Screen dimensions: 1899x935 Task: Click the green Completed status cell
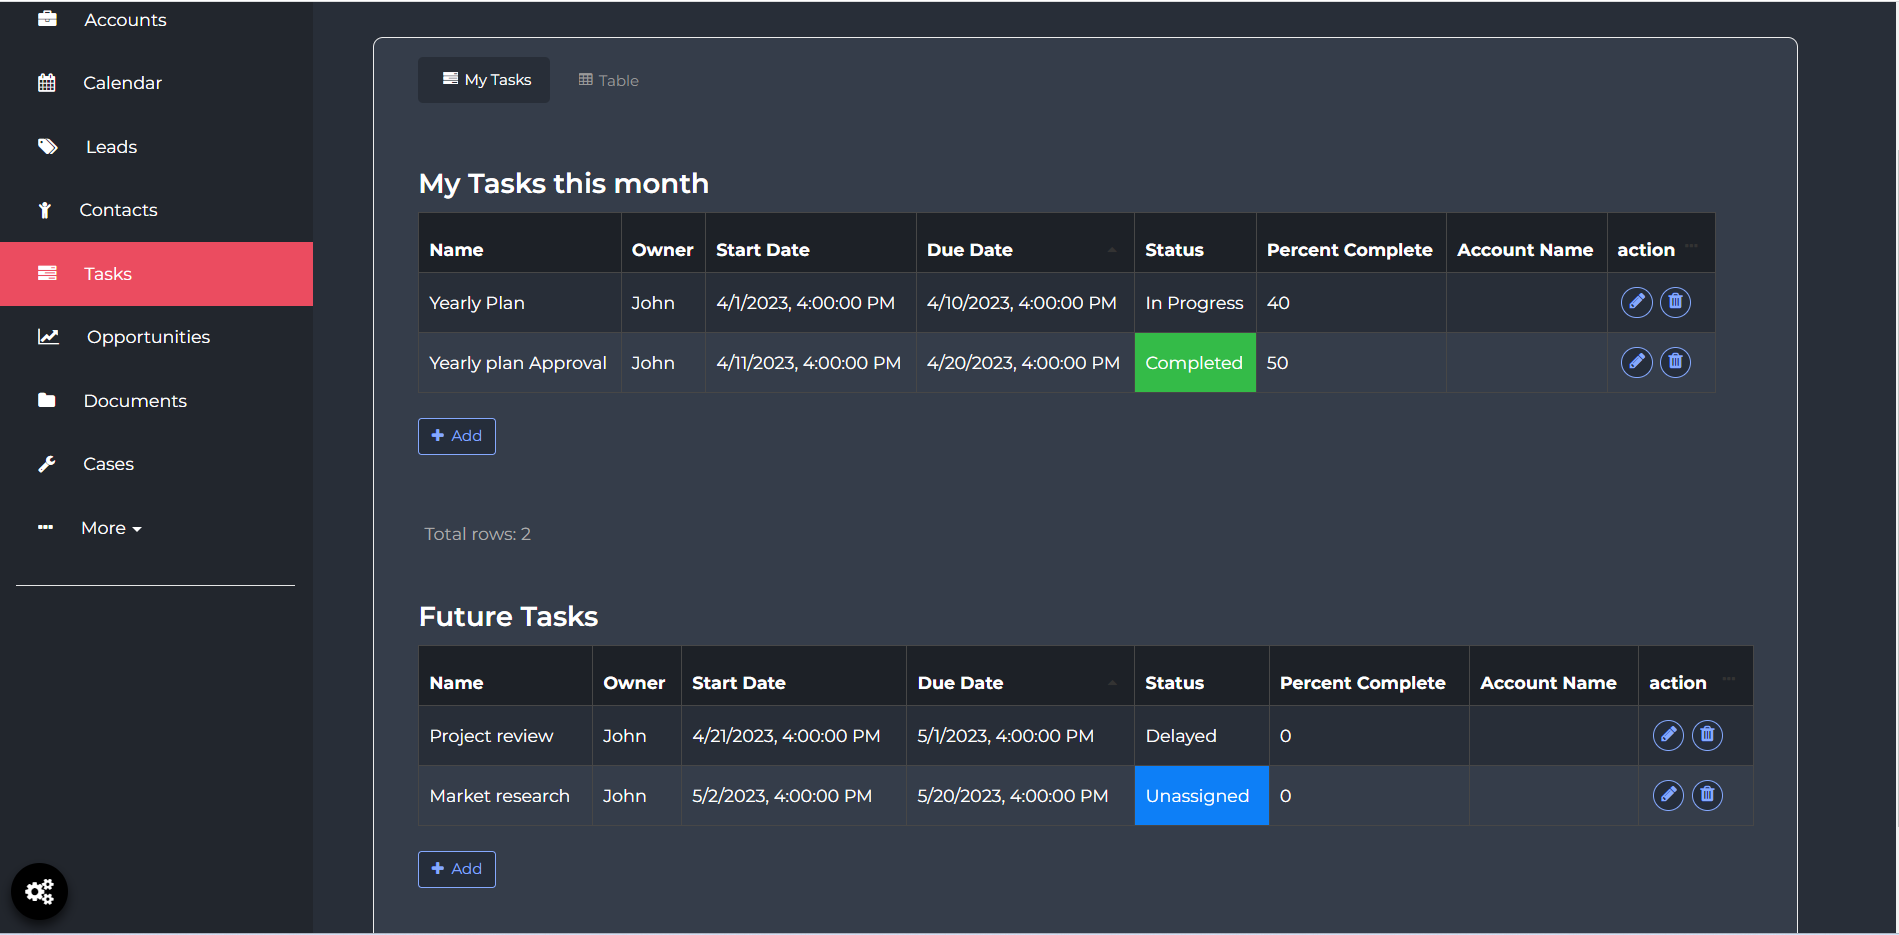(x=1195, y=362)
